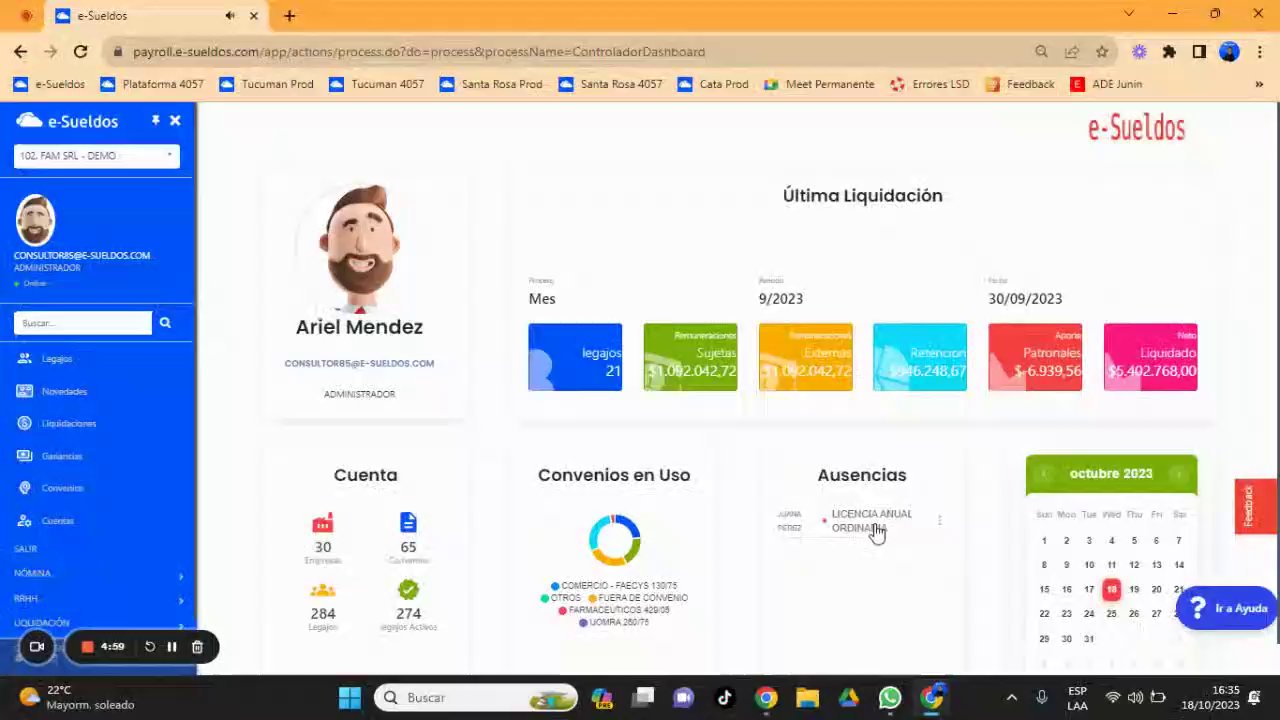Click the pink Neto Liquidado tile
Screen dimensions: 1280x720
[x=1150, y=357]
